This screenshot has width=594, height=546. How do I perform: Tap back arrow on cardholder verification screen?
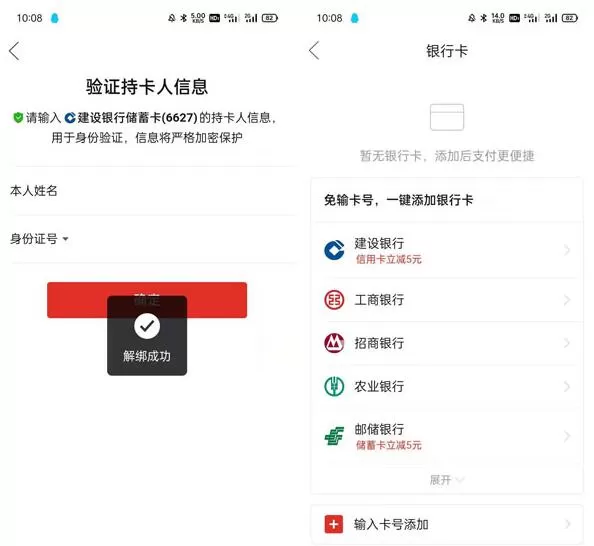14,51
